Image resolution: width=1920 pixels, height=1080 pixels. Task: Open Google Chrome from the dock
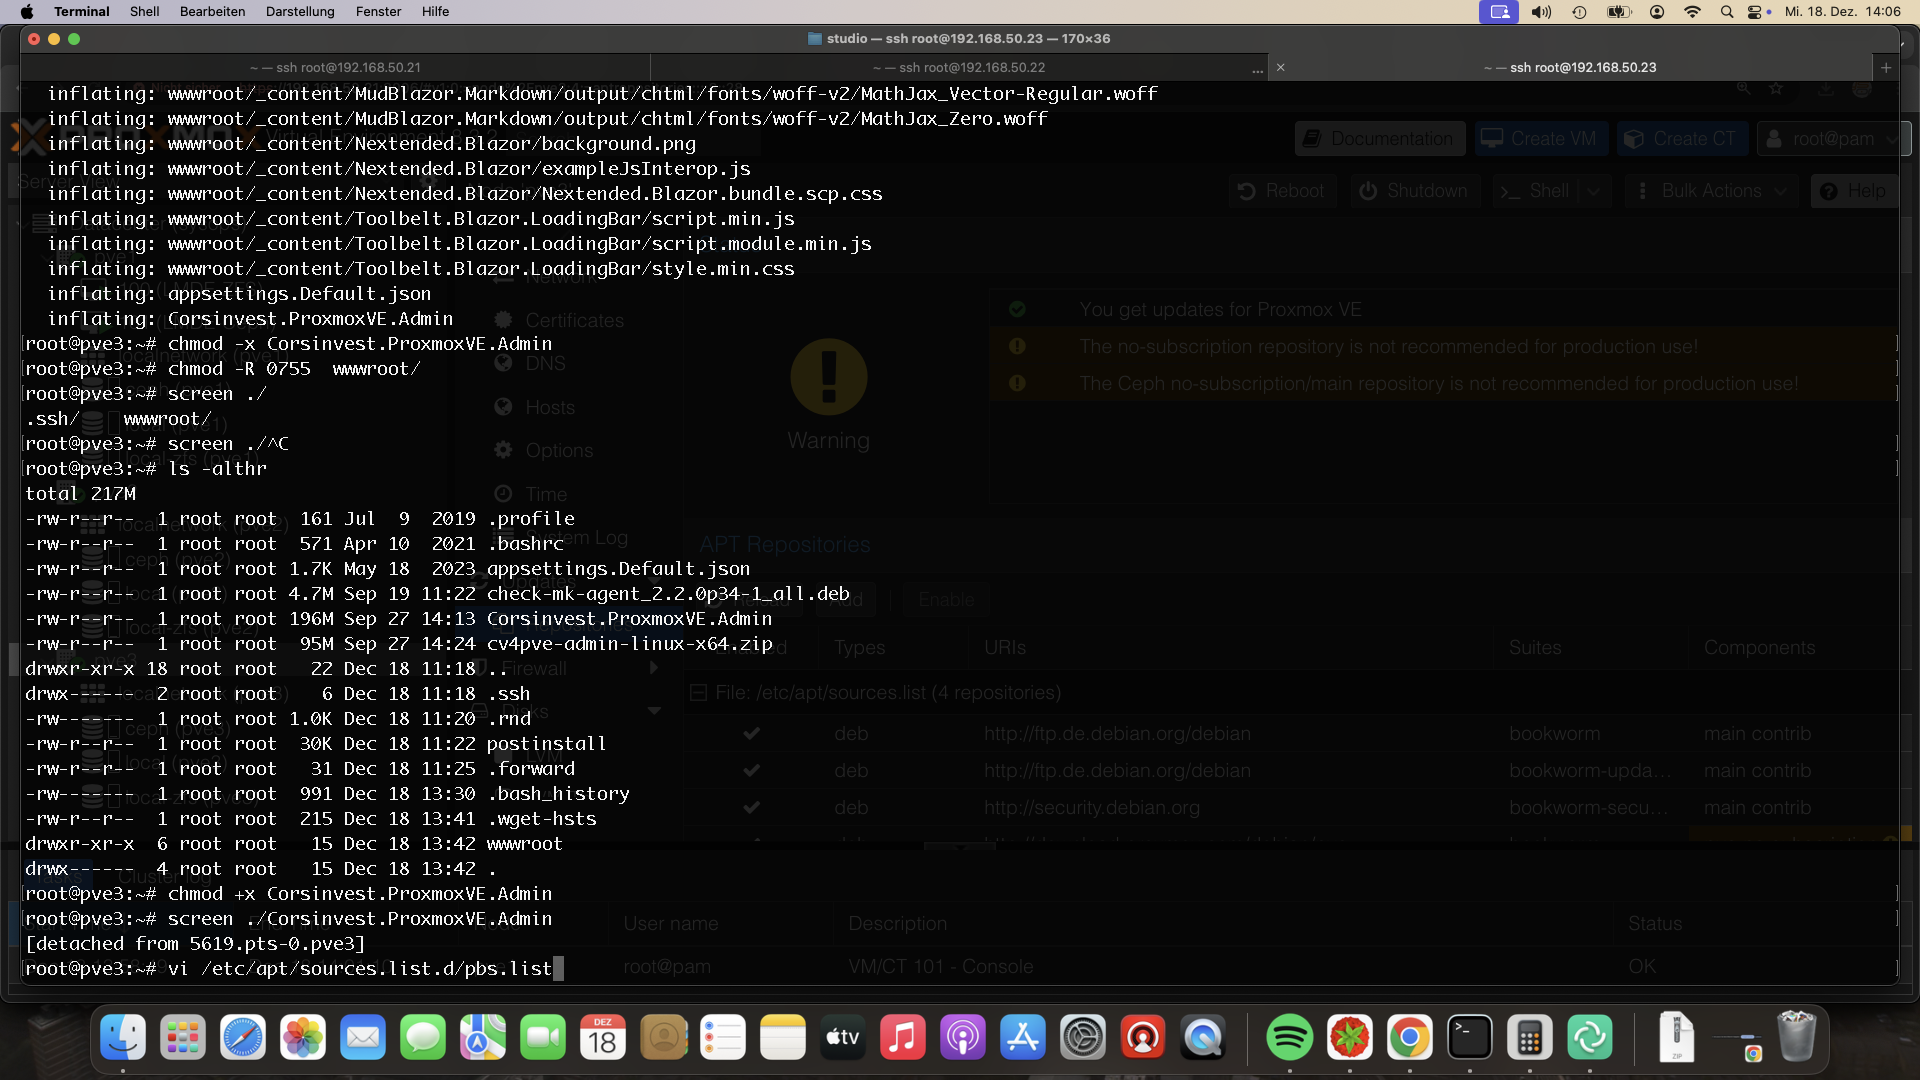click(x=1410, y=1038)
